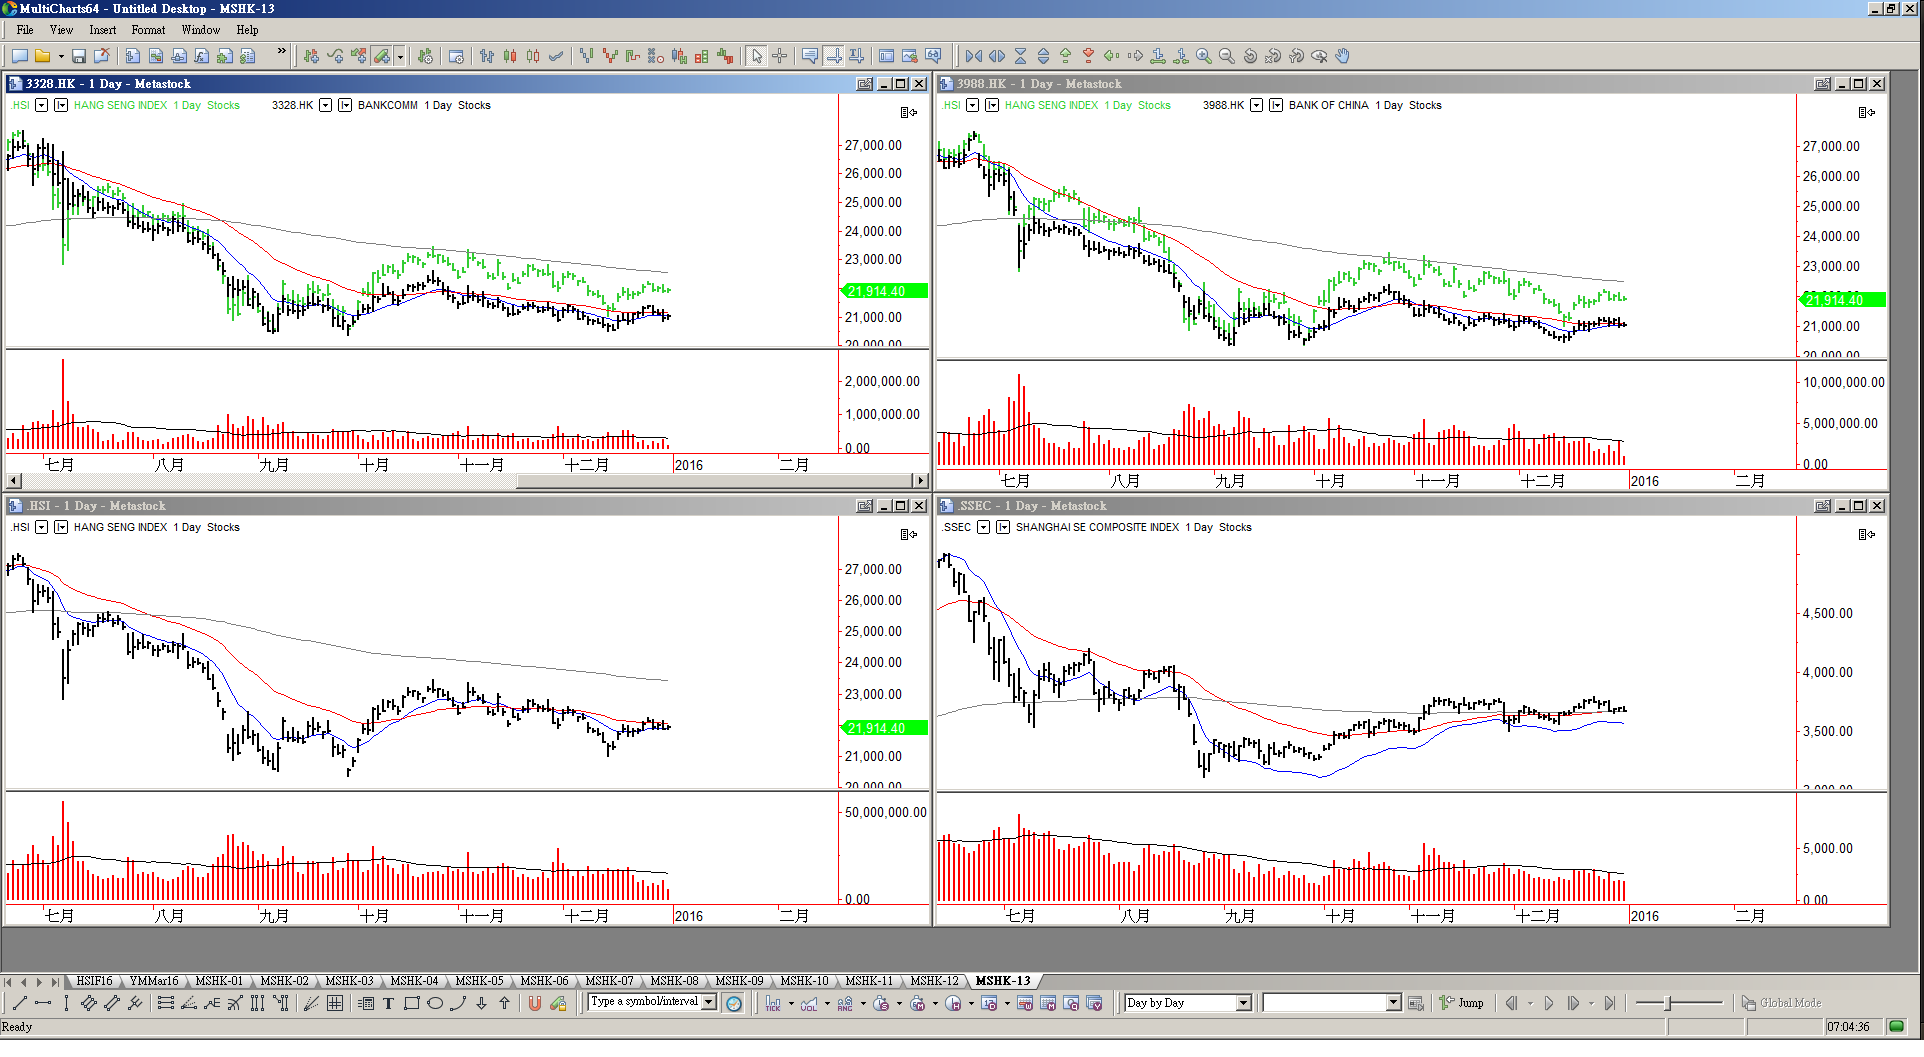Select the crosshair pointer tool

point(780,57)
